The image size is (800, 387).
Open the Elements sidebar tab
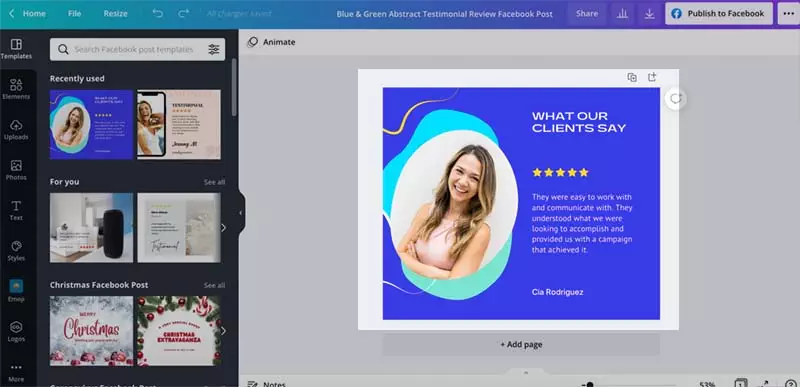click(16, 89)
